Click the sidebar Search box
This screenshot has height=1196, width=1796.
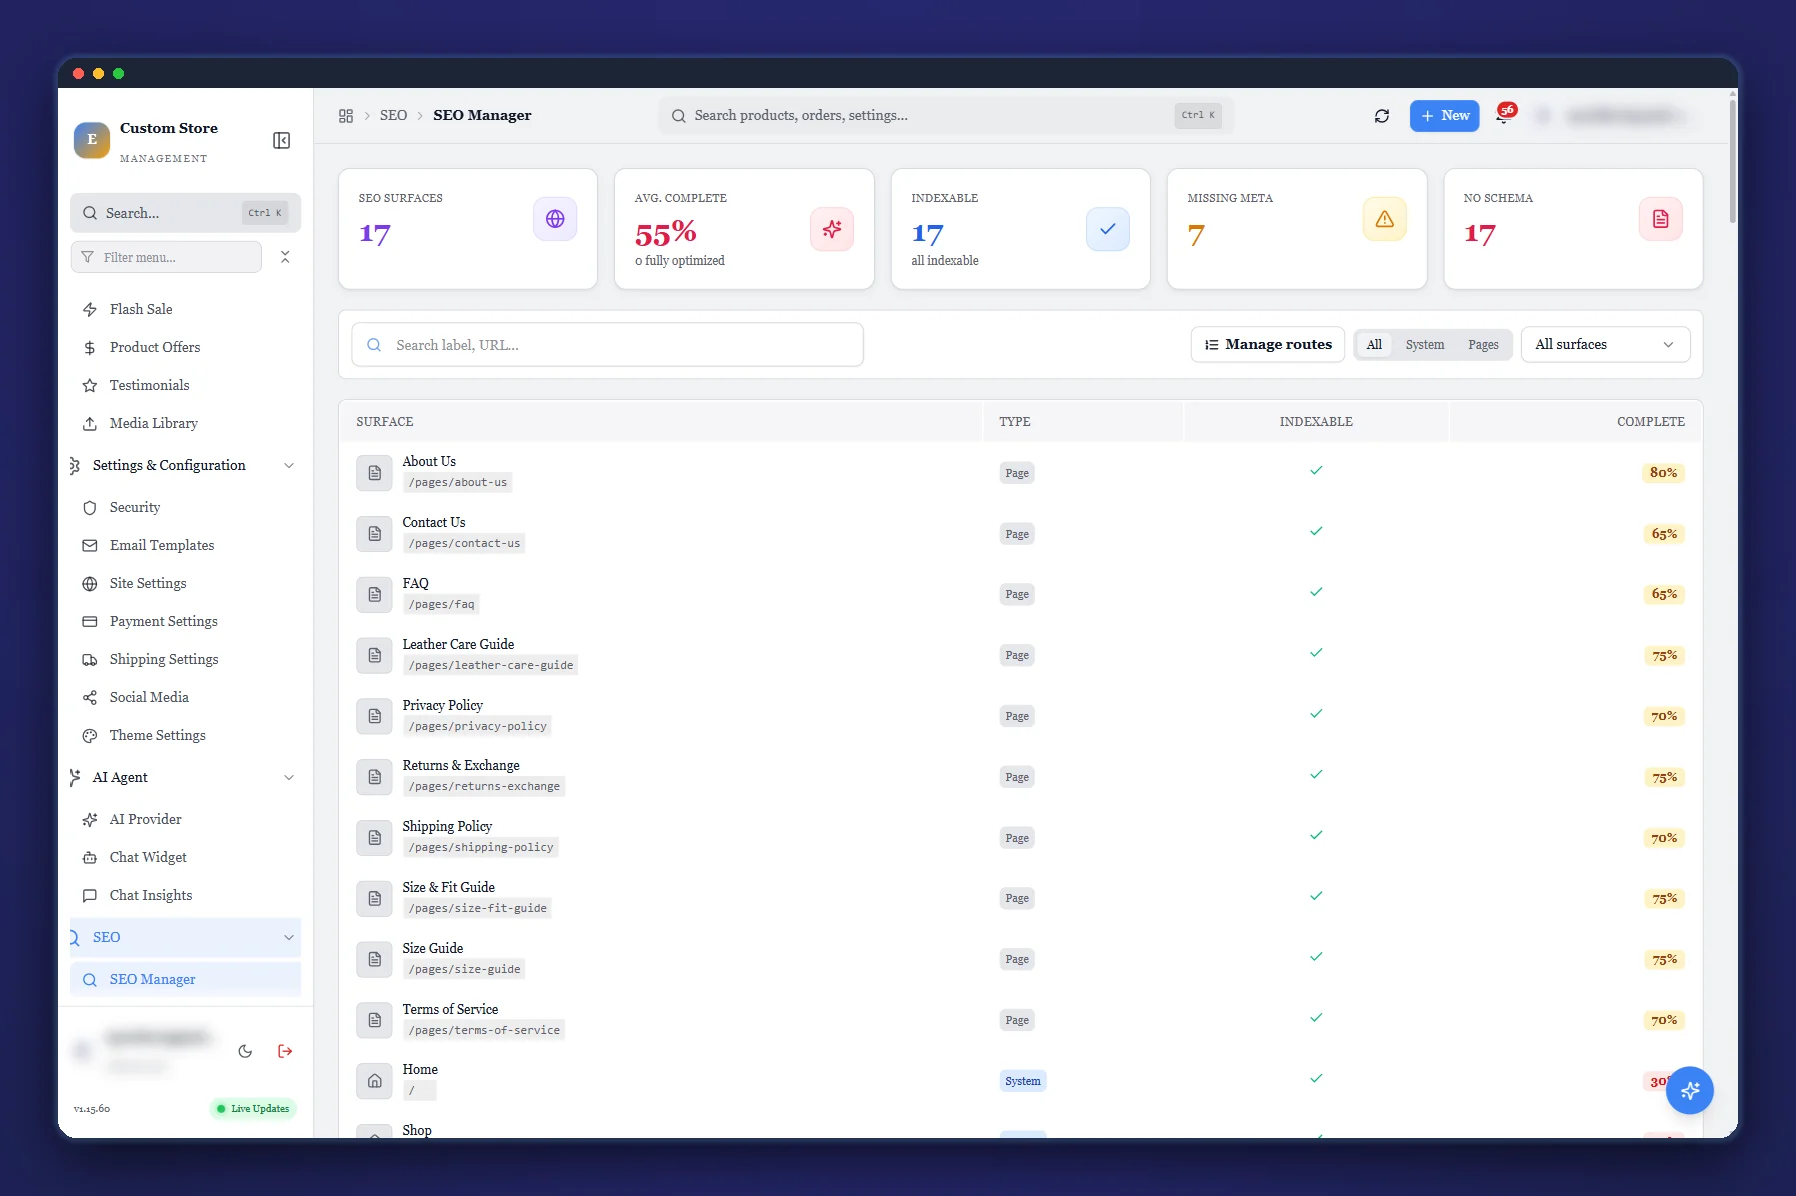tap(185, 213)
